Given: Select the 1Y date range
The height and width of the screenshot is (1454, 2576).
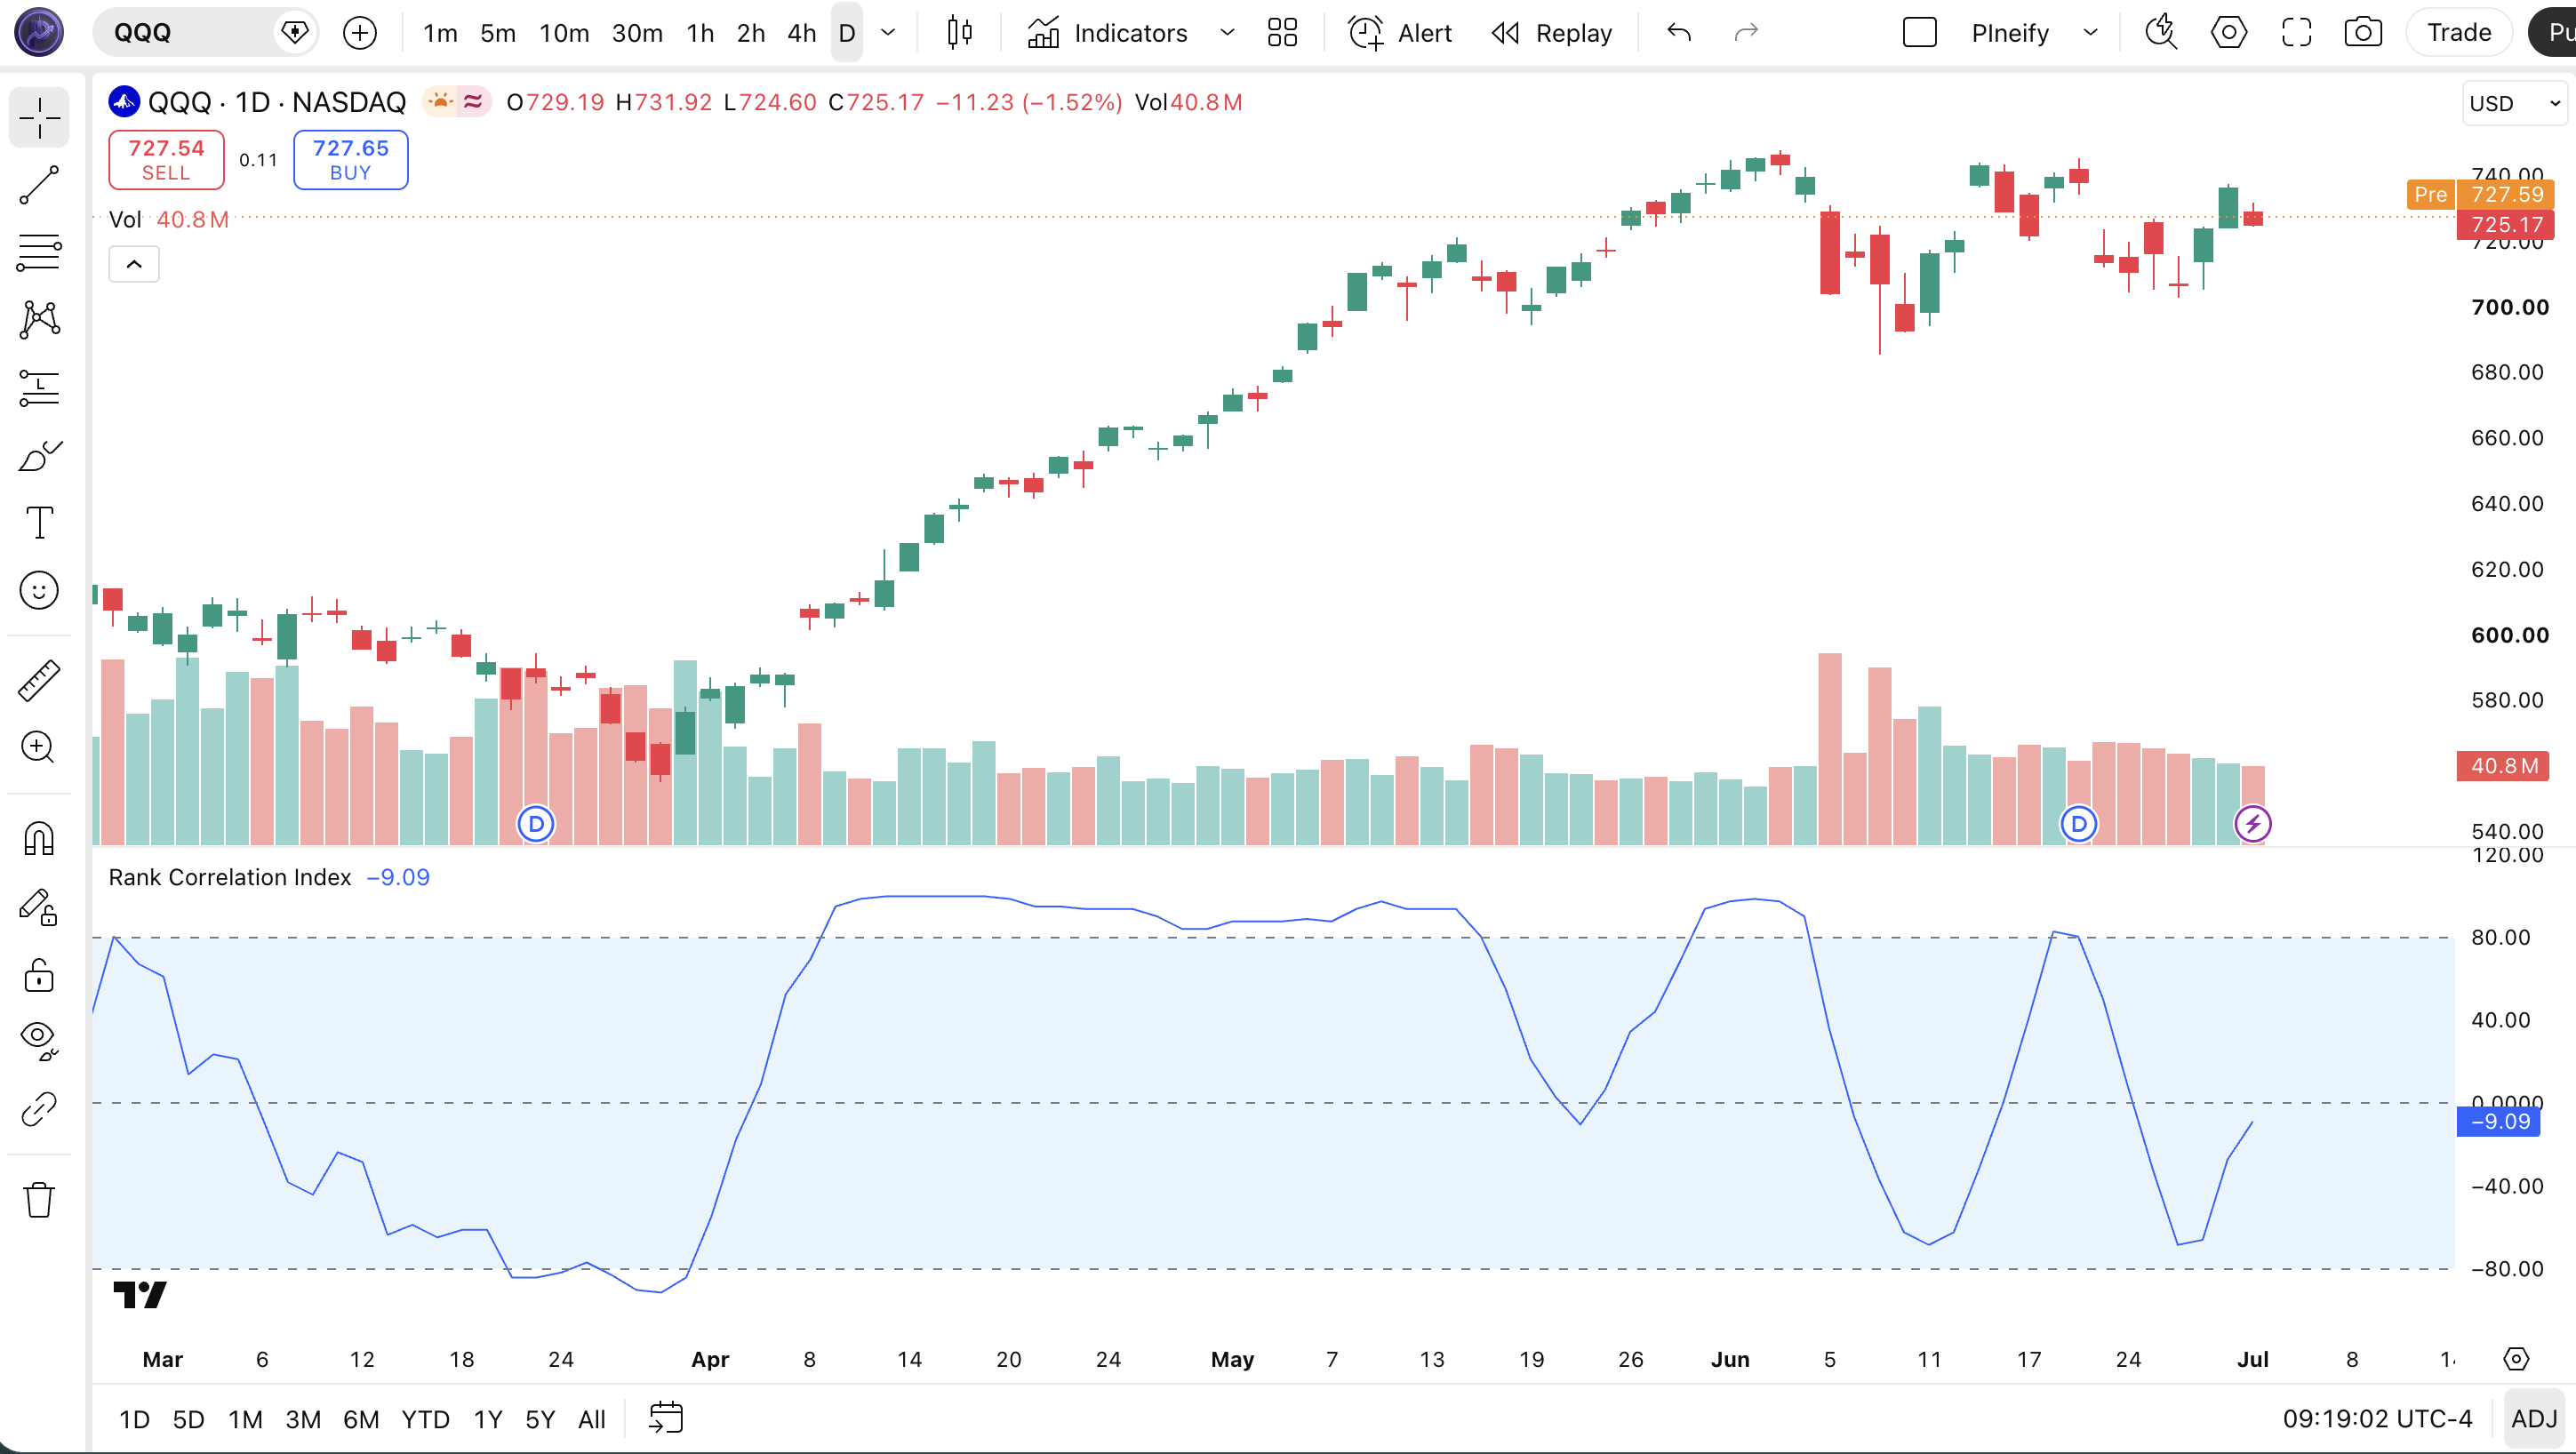Looking at the screenshot, I should pos(487,1419).
